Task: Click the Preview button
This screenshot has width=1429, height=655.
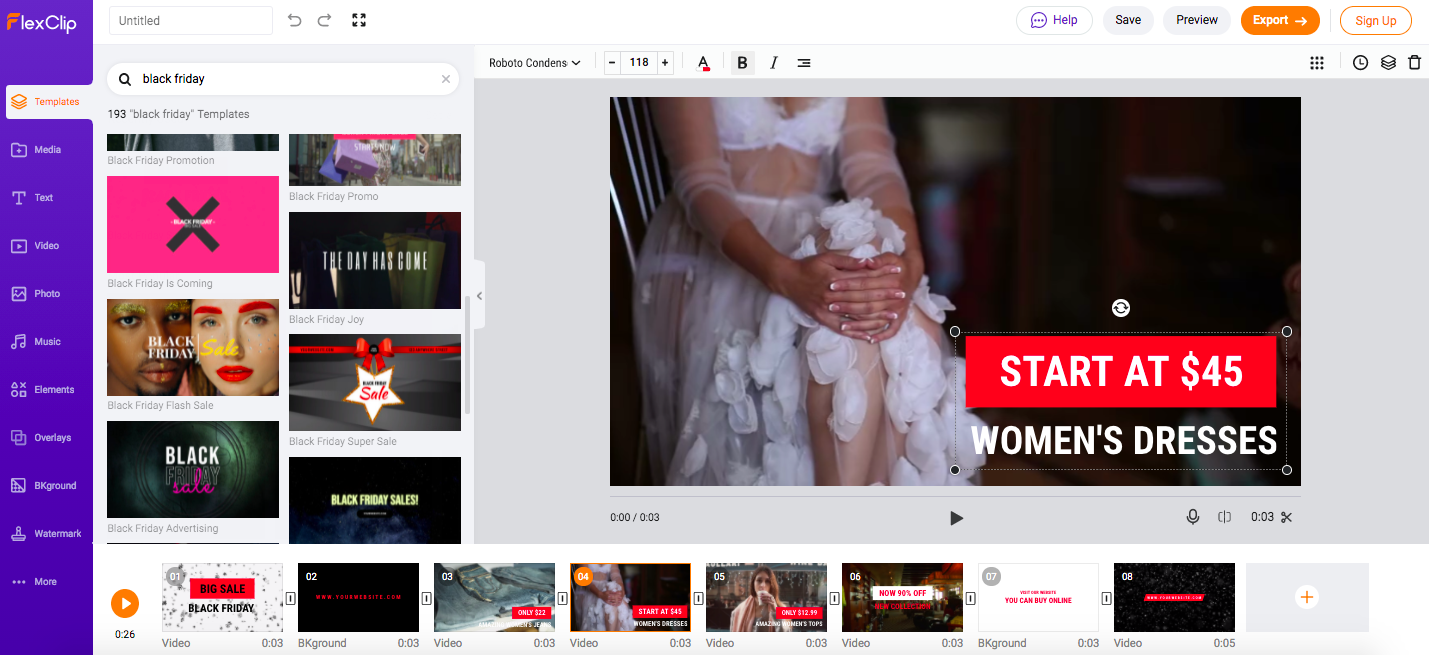Action: pyautogui.click(x=1196, y=20)
